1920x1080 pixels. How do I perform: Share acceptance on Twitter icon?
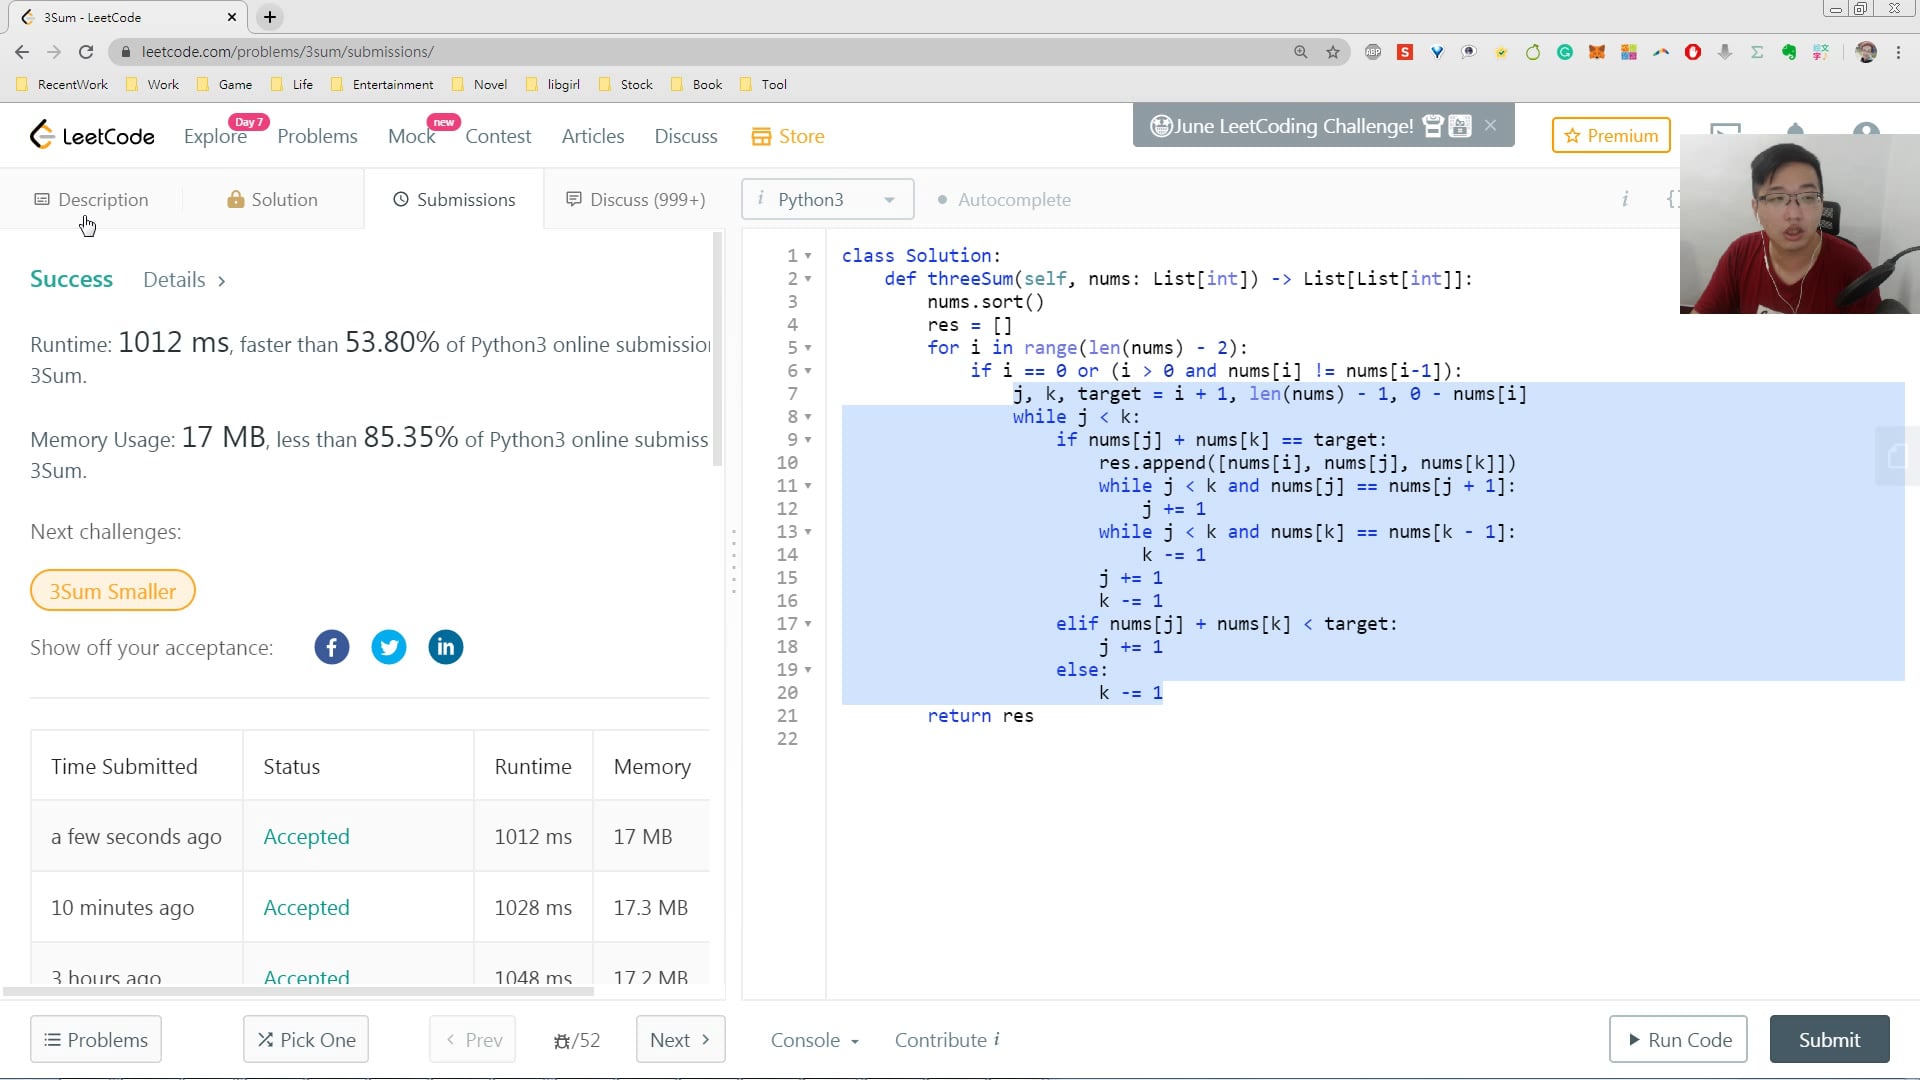click(x=389, y=647)
